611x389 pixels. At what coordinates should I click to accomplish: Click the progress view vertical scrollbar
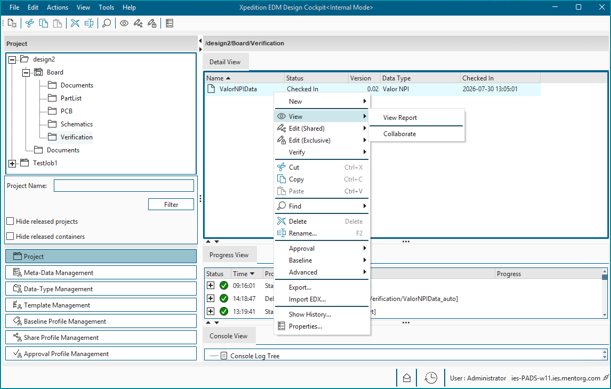pyautogui.click(x=604, y=292)
